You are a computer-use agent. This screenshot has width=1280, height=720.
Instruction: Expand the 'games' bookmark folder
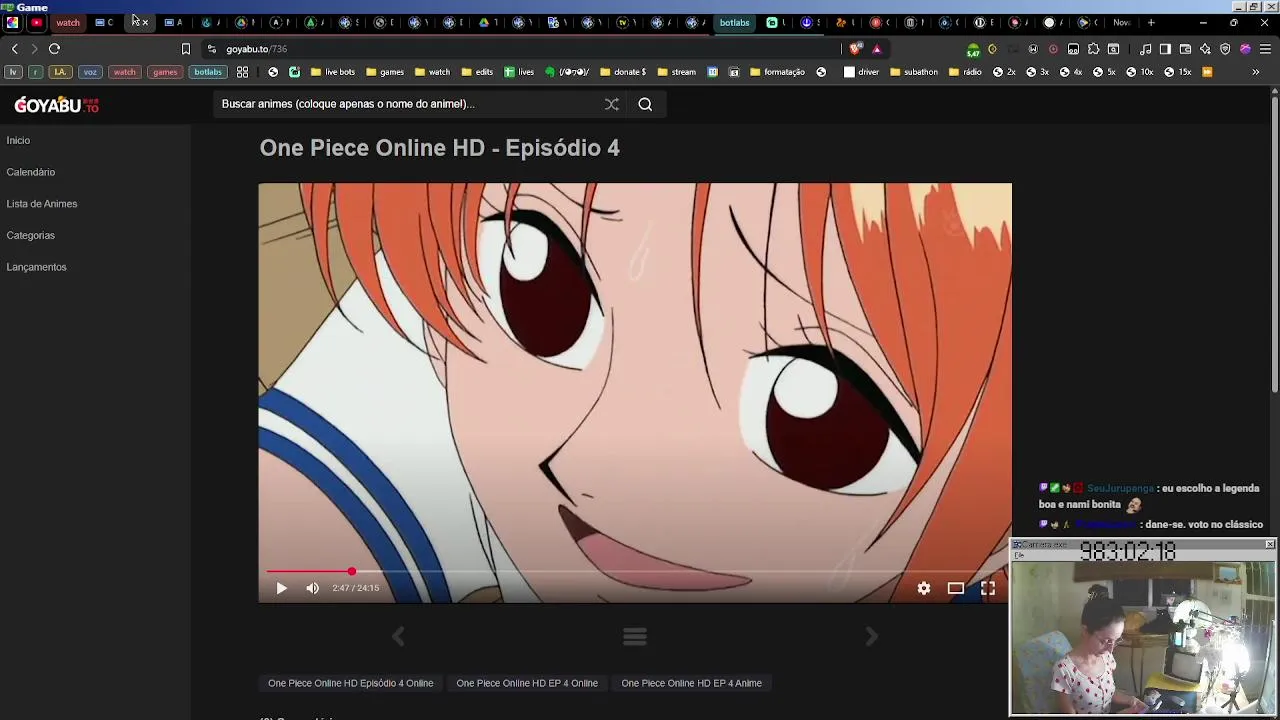point(385,72)
